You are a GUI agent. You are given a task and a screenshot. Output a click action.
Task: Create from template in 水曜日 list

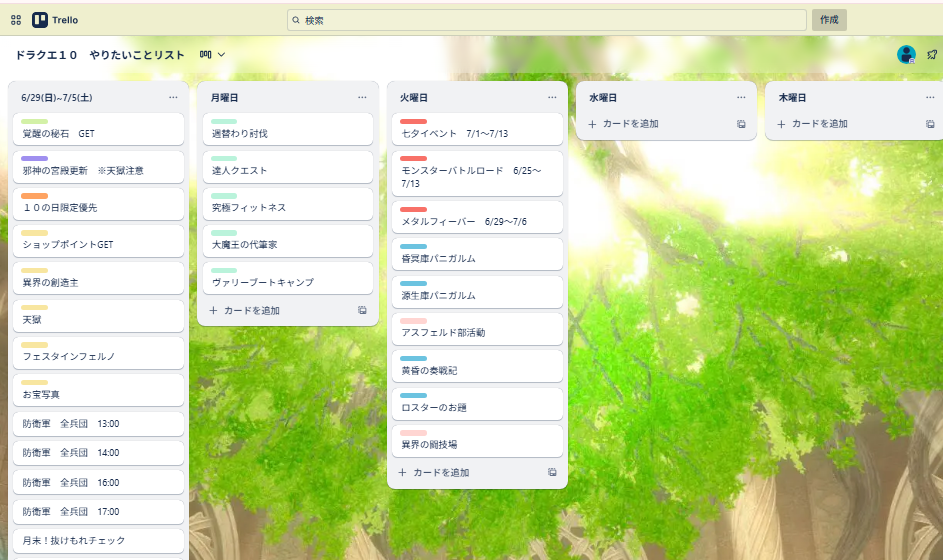coord(741,123)
